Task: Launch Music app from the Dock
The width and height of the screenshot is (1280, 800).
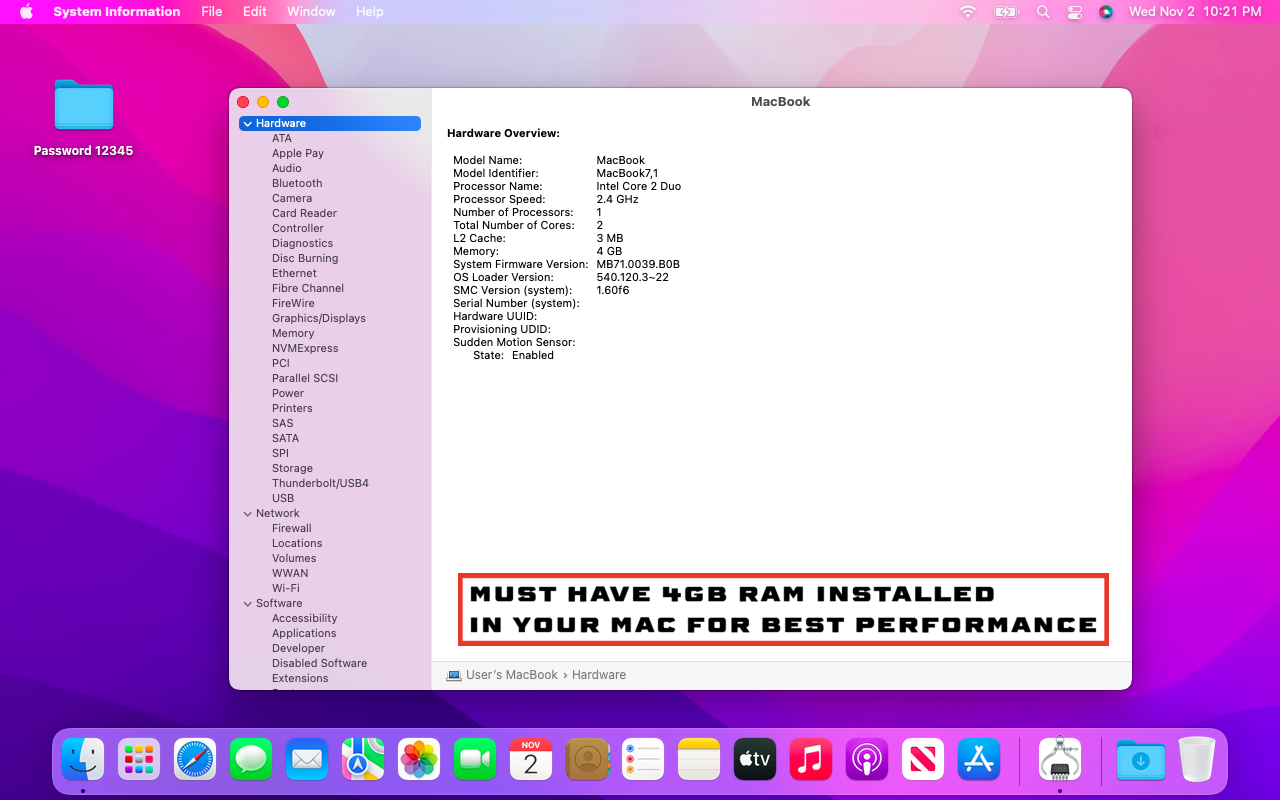Action: click(x=811, y=759)
